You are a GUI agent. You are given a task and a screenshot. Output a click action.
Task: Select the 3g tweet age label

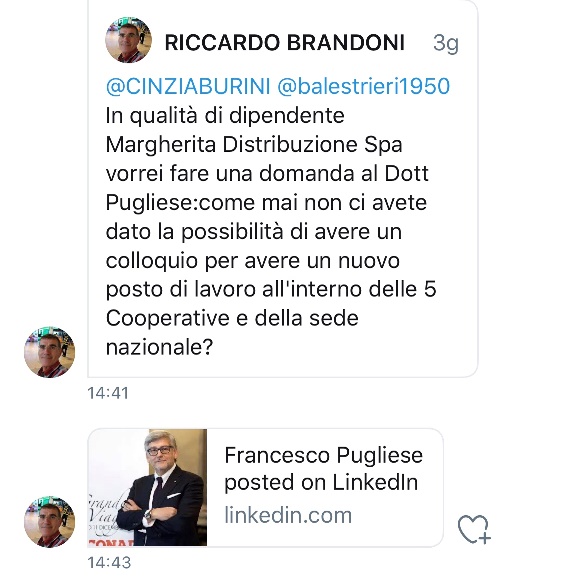click(x=446, y=43)
